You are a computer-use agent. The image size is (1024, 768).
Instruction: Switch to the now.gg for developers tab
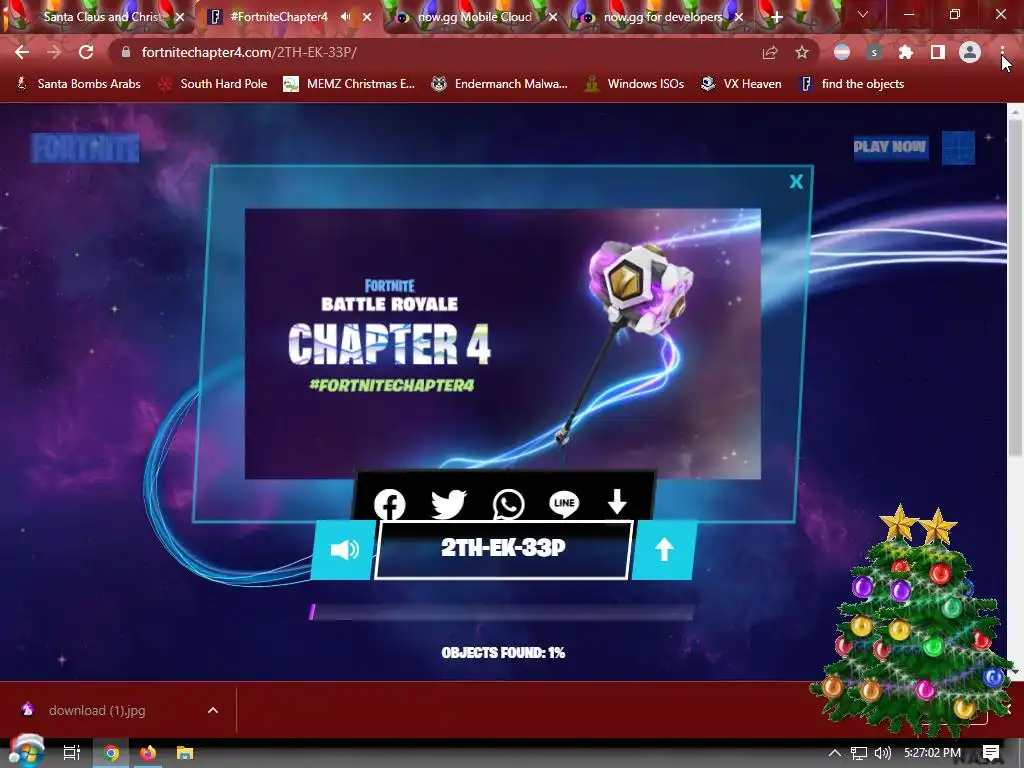point(662,17)
